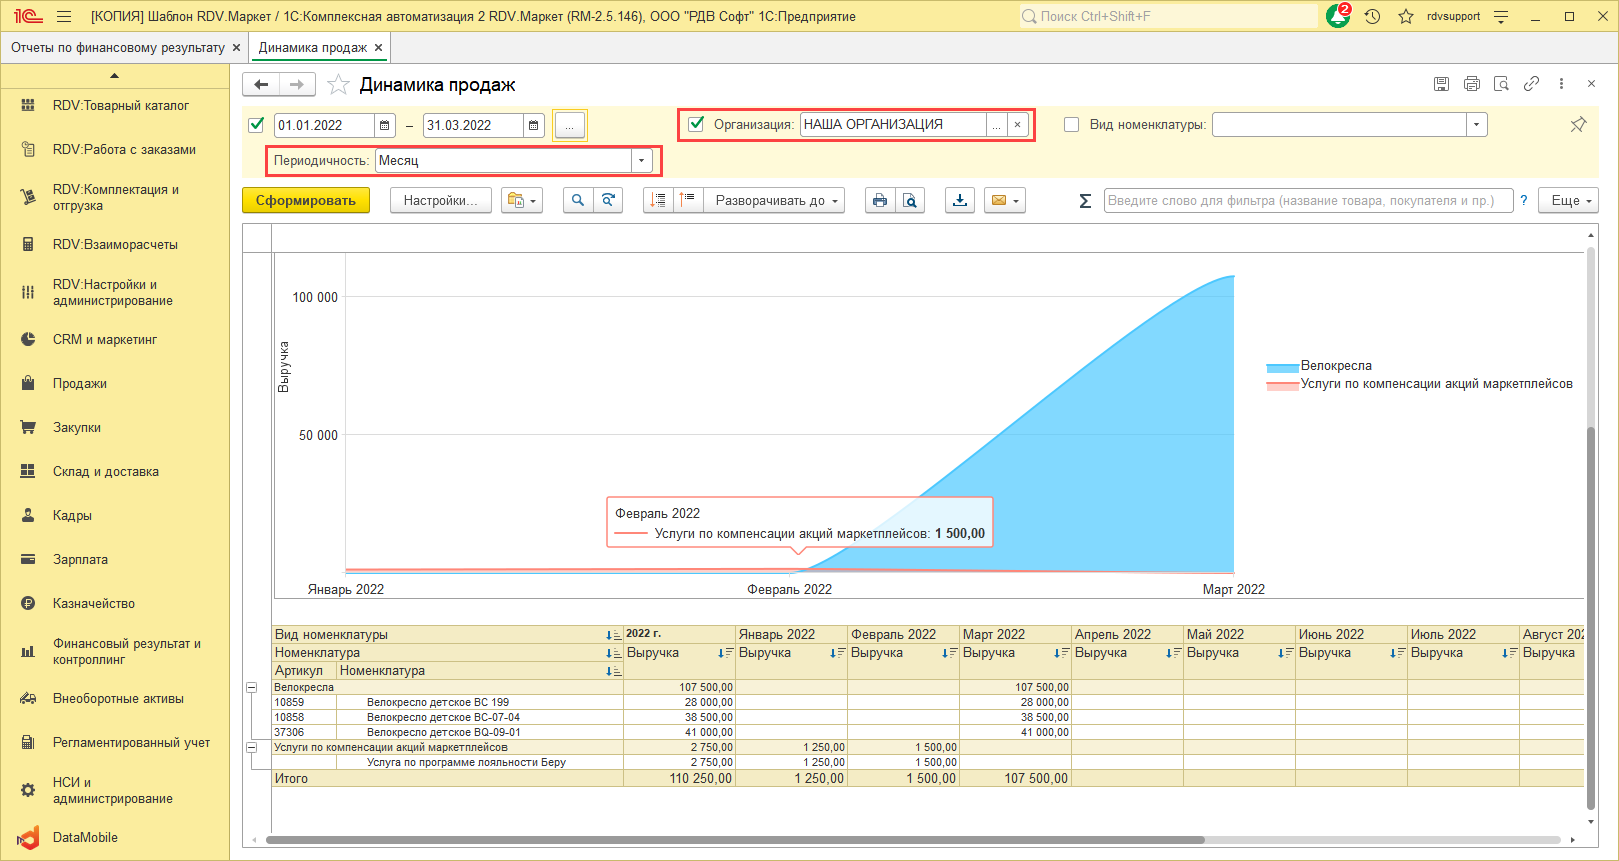Uncheck the Организация filter checkbox
Image resolution: width=1619 pixels, height=861 pixels.
[697, 125]
